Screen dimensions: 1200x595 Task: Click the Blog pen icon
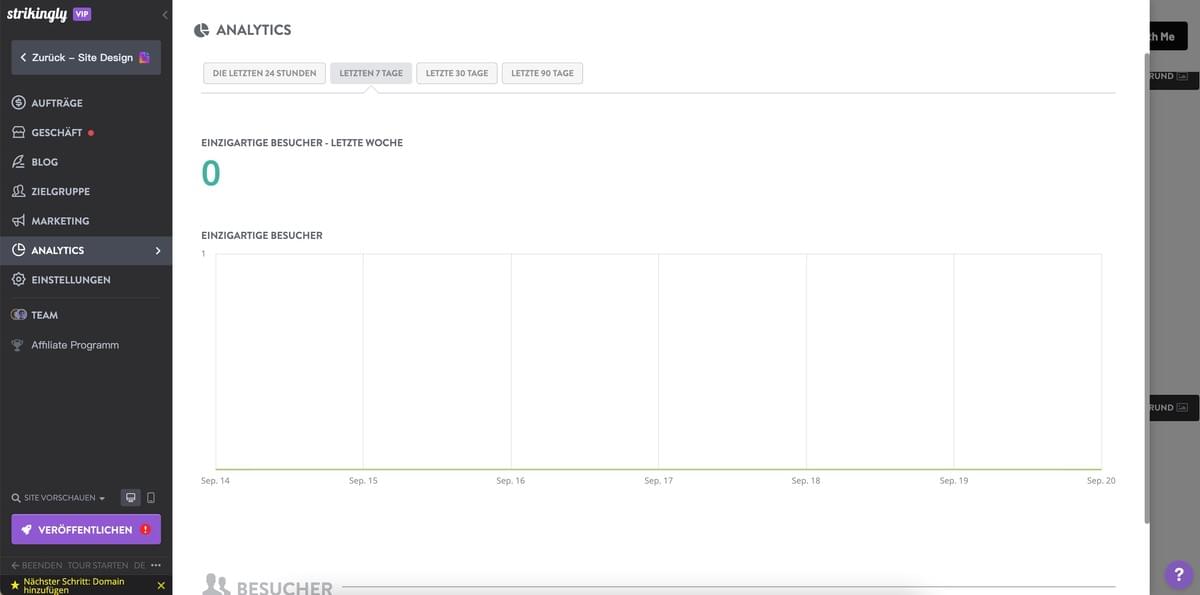(18, 162)
